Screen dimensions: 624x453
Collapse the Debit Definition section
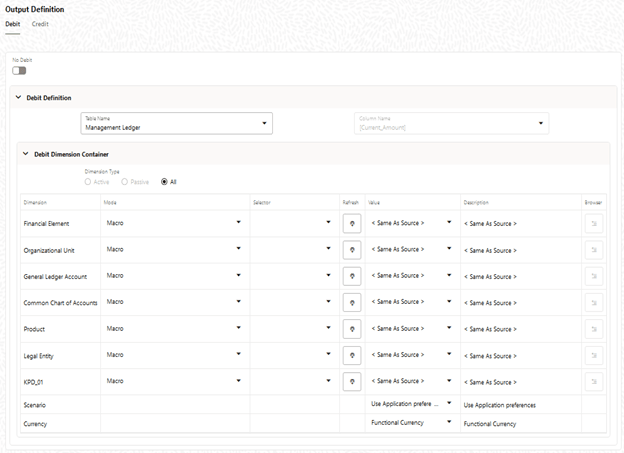tap(18, 97)
